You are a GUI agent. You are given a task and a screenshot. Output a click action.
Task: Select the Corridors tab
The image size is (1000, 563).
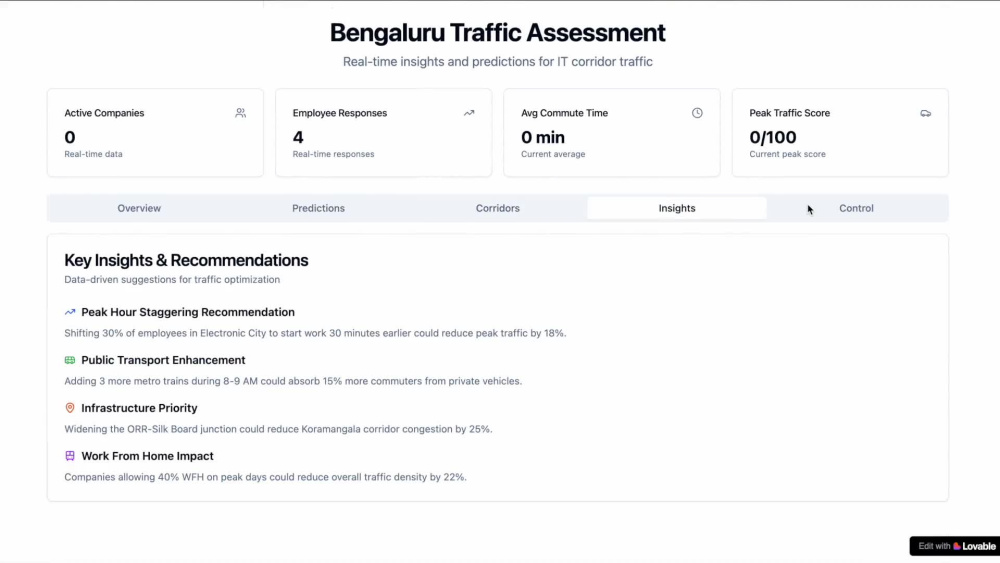[x=497, y=208]
